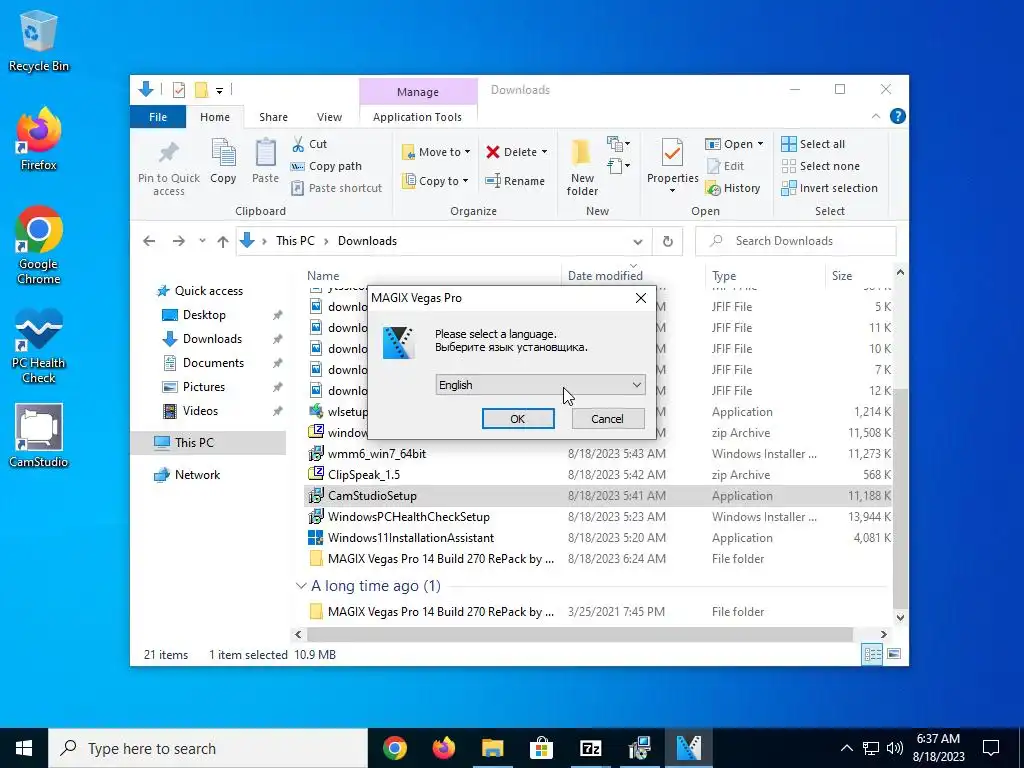1024x768 pixels.
Task: Create a New folder from ribbon
Action: click(582, 167)
